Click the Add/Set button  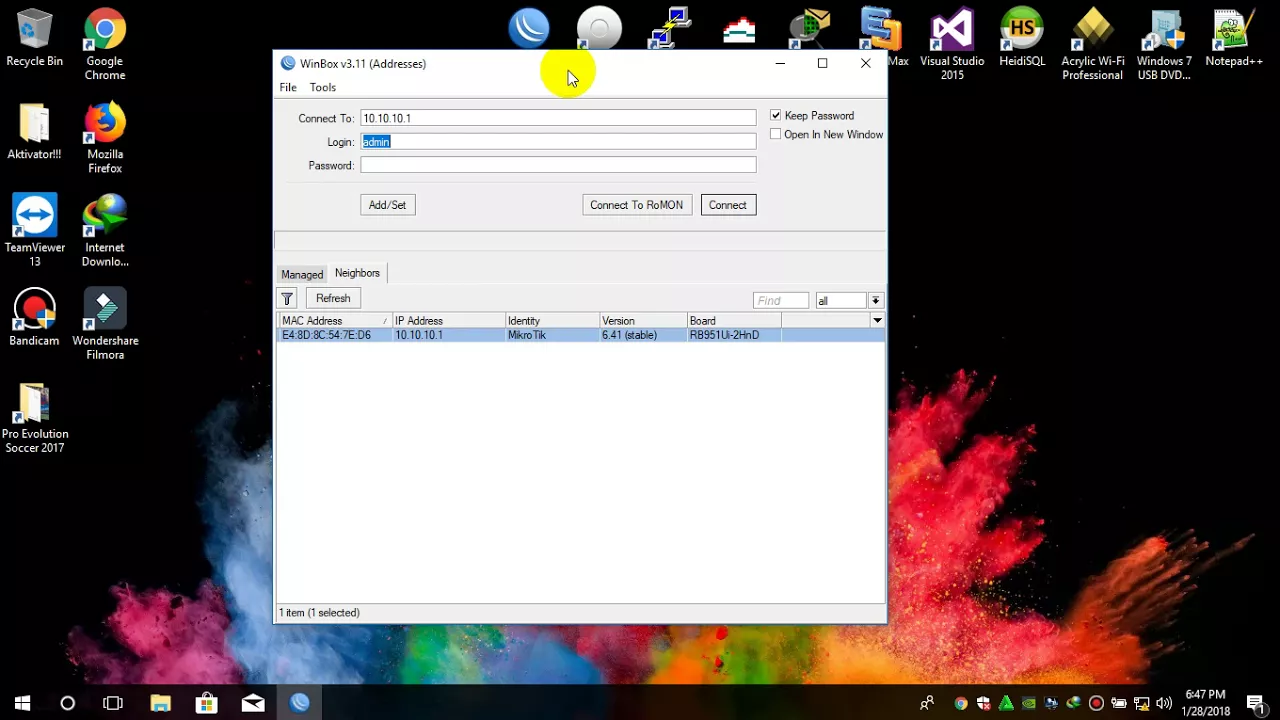387,205
